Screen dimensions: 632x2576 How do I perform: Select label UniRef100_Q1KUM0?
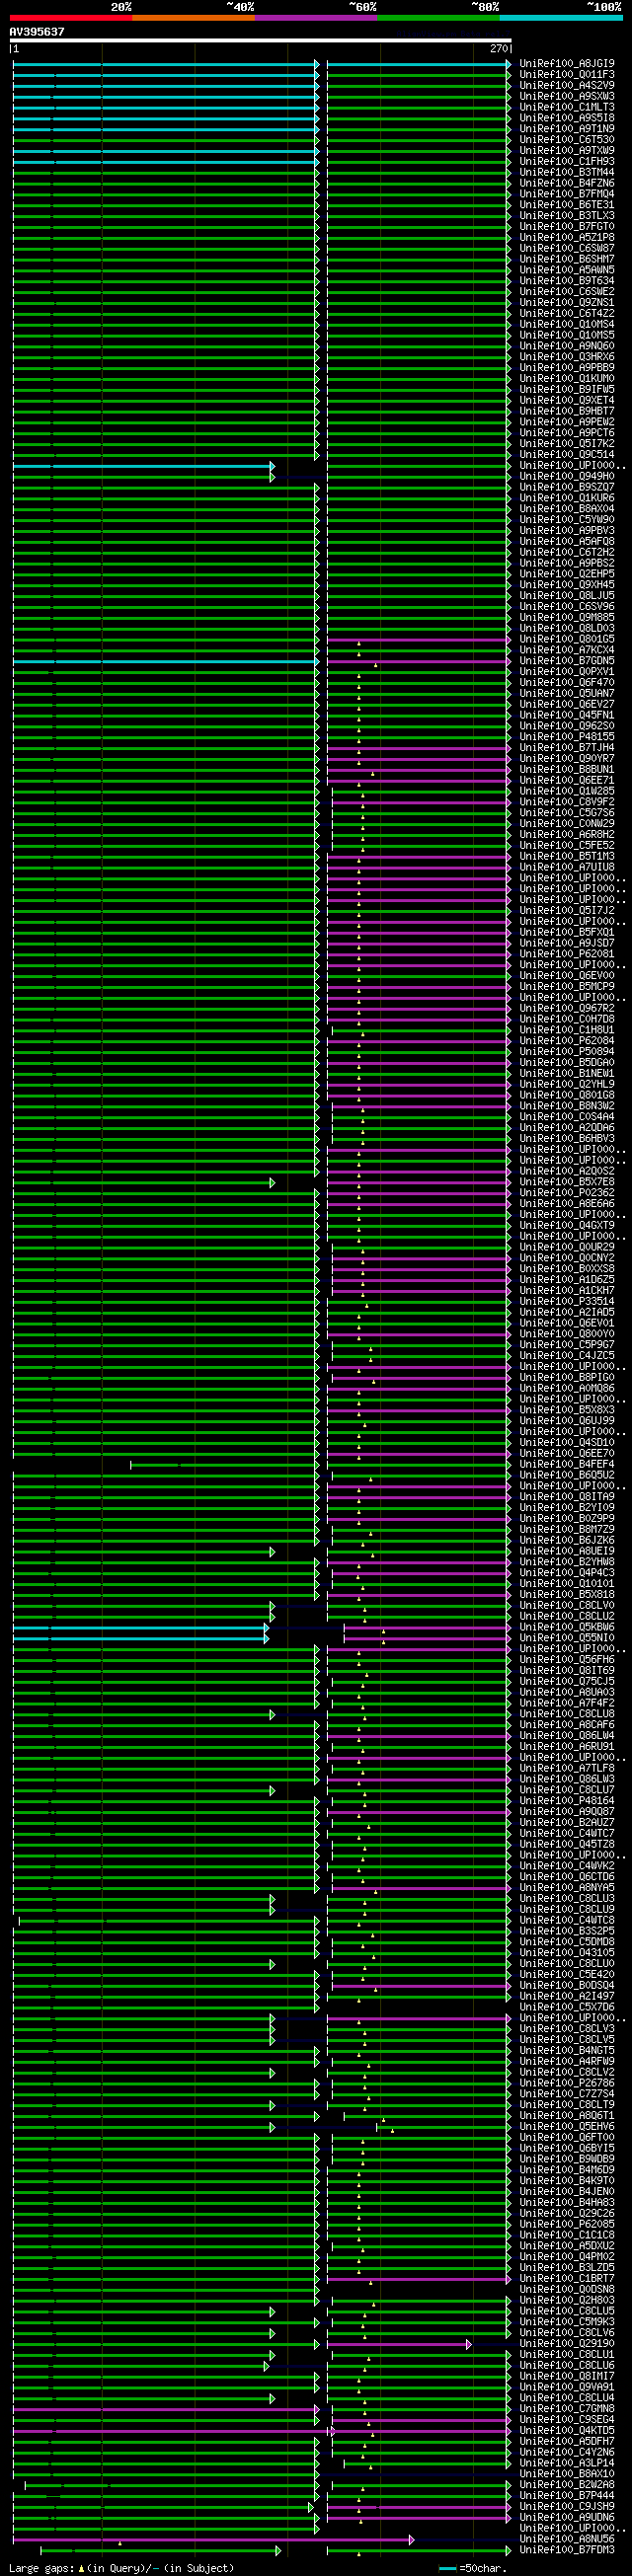tap(567, 378)
